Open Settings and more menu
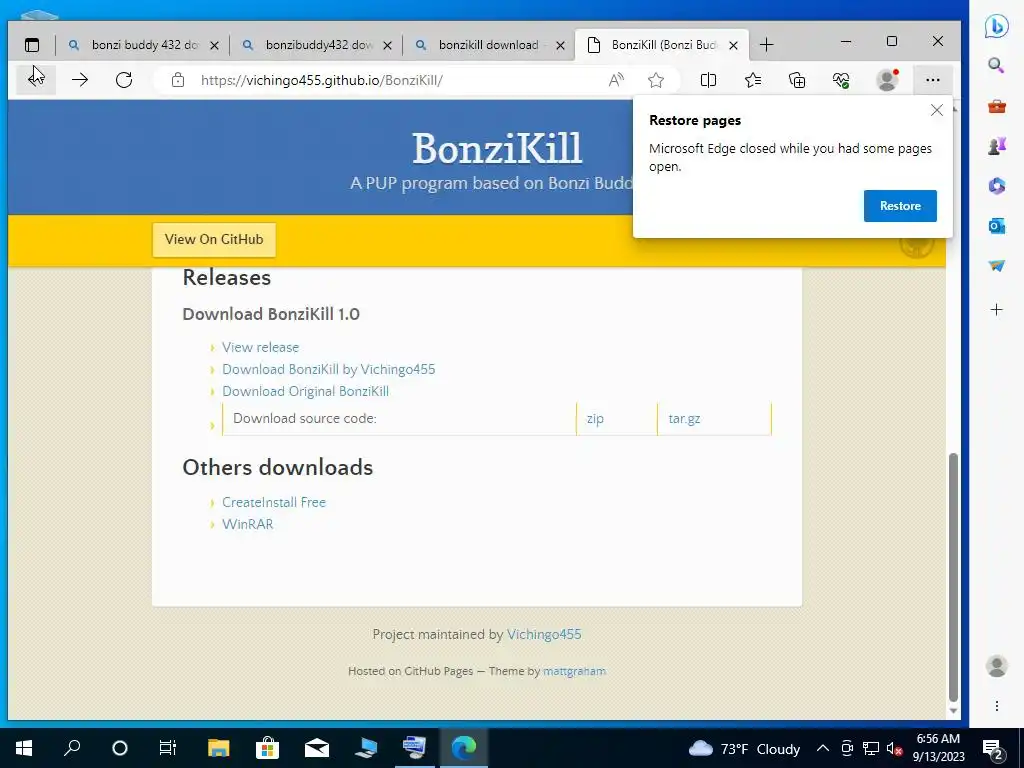This screenshot has width=1024, height=768. click(933, 80)
